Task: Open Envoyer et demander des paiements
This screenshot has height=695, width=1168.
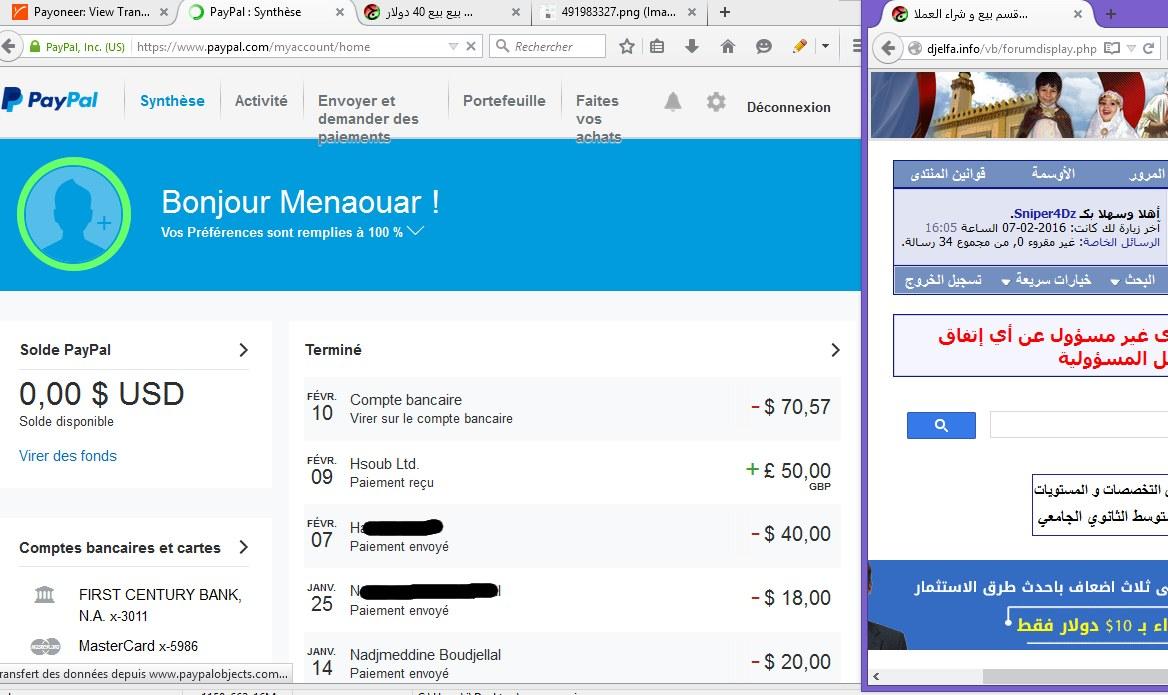Action: [368, 118]
